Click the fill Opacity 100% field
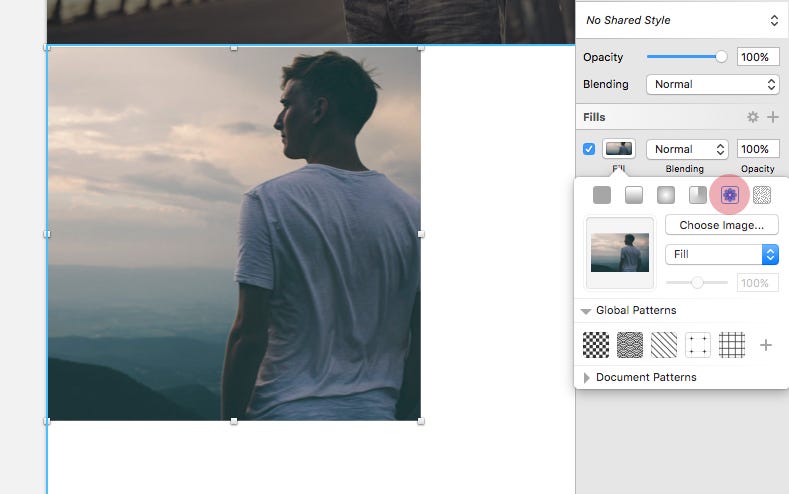Screen dimensions: 789x494 tap(758, 149)
